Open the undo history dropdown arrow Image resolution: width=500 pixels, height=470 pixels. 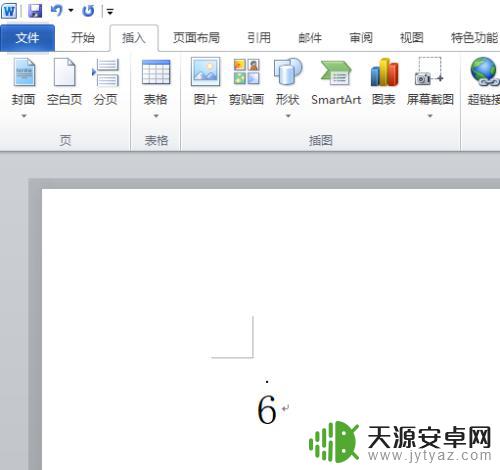tap(71, 11)
